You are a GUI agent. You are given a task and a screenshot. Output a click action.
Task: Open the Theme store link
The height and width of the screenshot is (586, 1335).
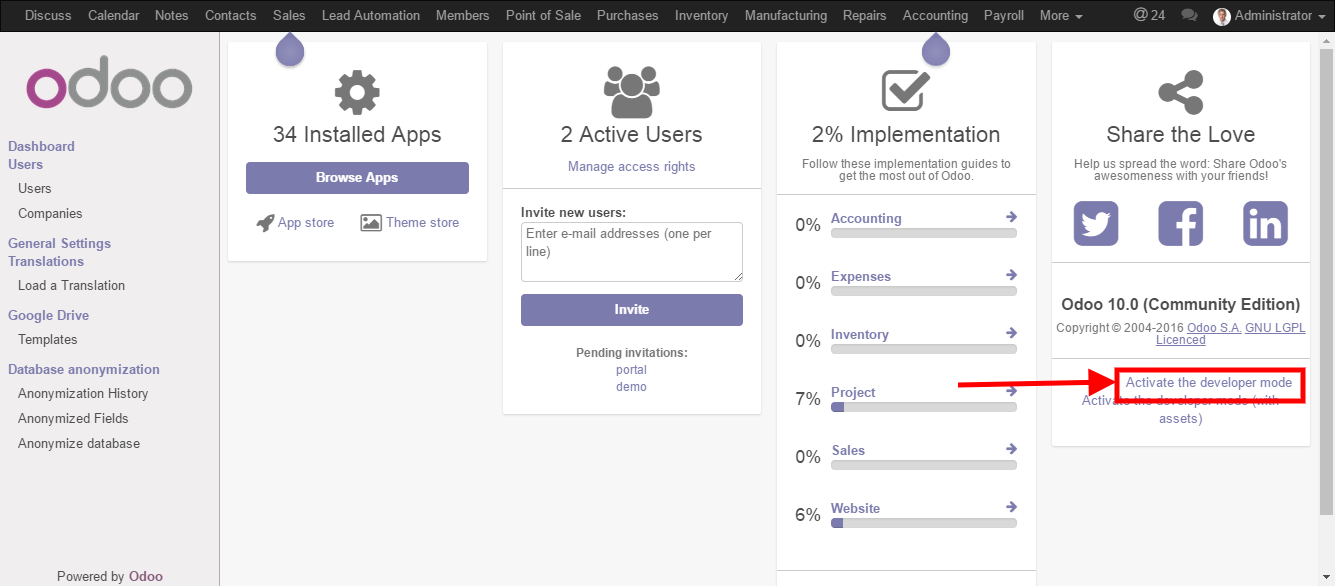pyautogui.click(x=423, y=223)
